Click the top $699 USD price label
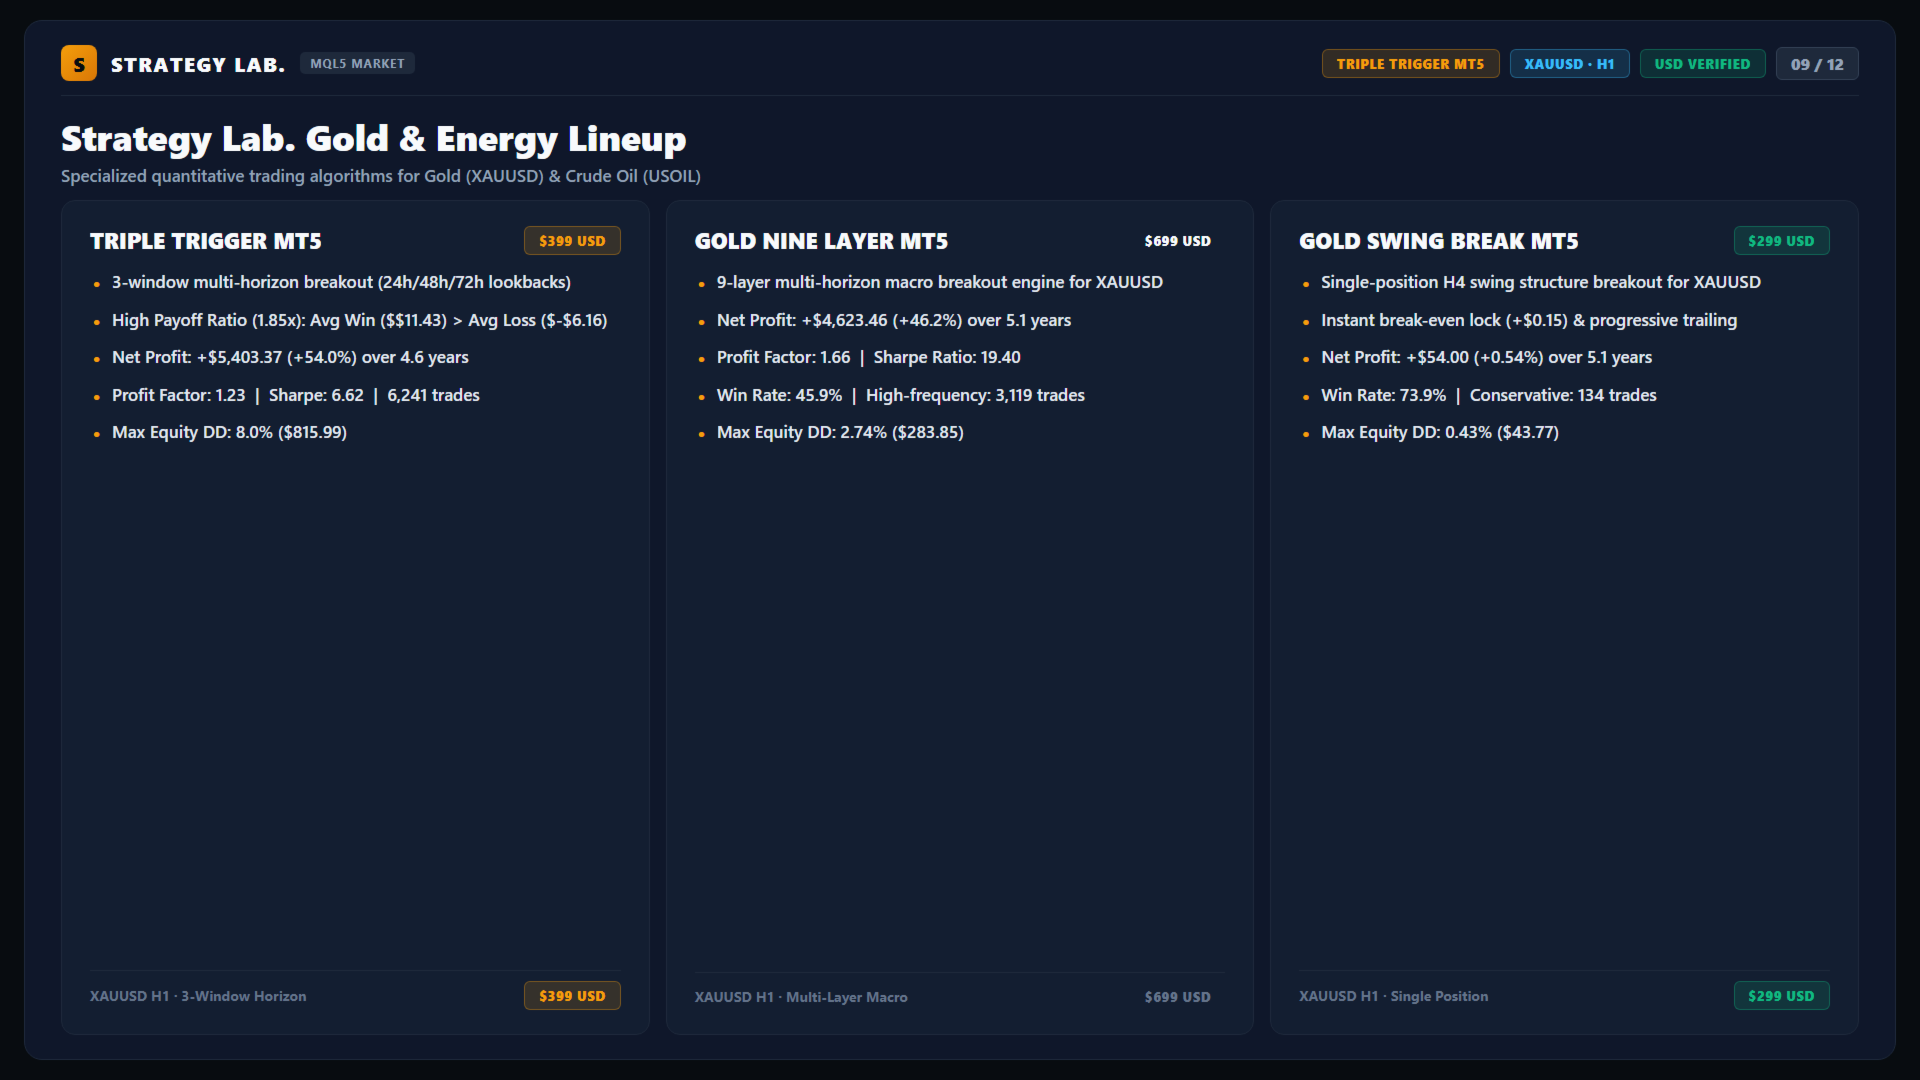 point(1177,241)
